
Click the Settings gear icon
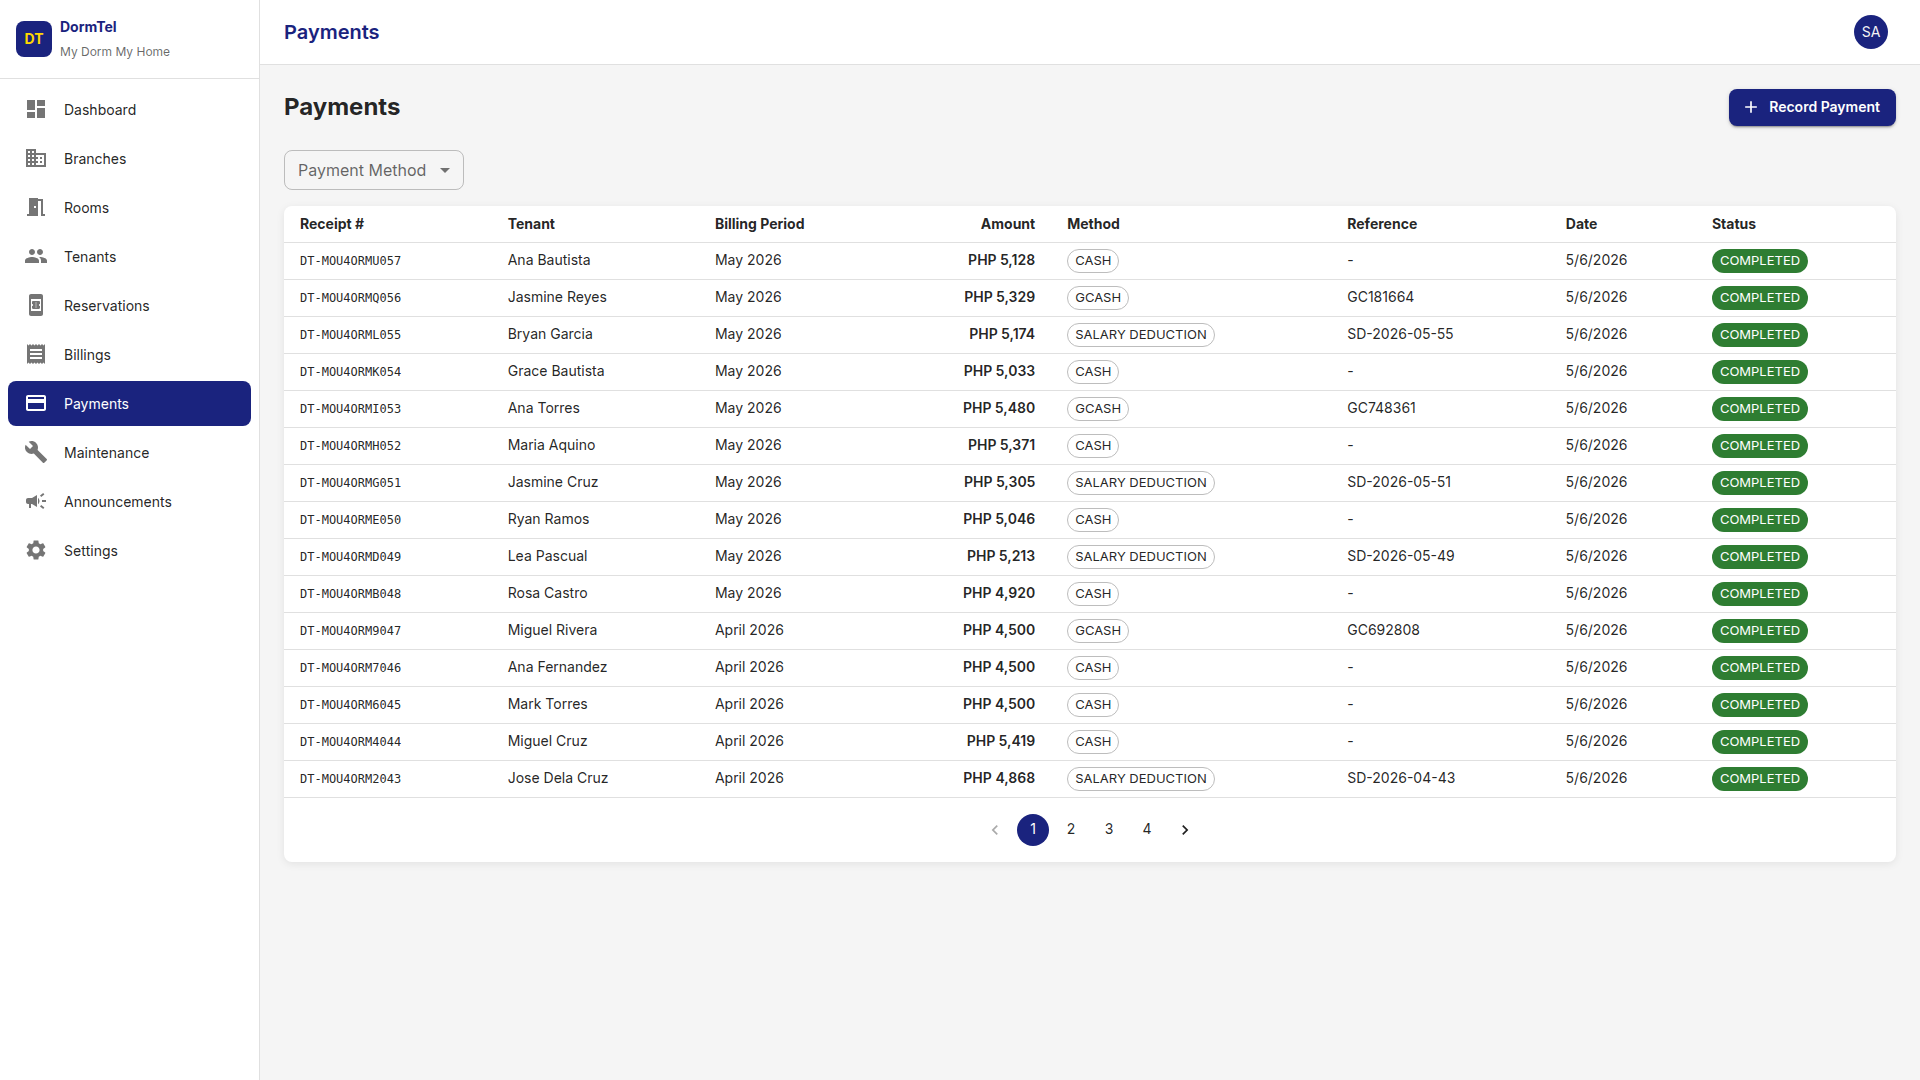pos(36,550)
